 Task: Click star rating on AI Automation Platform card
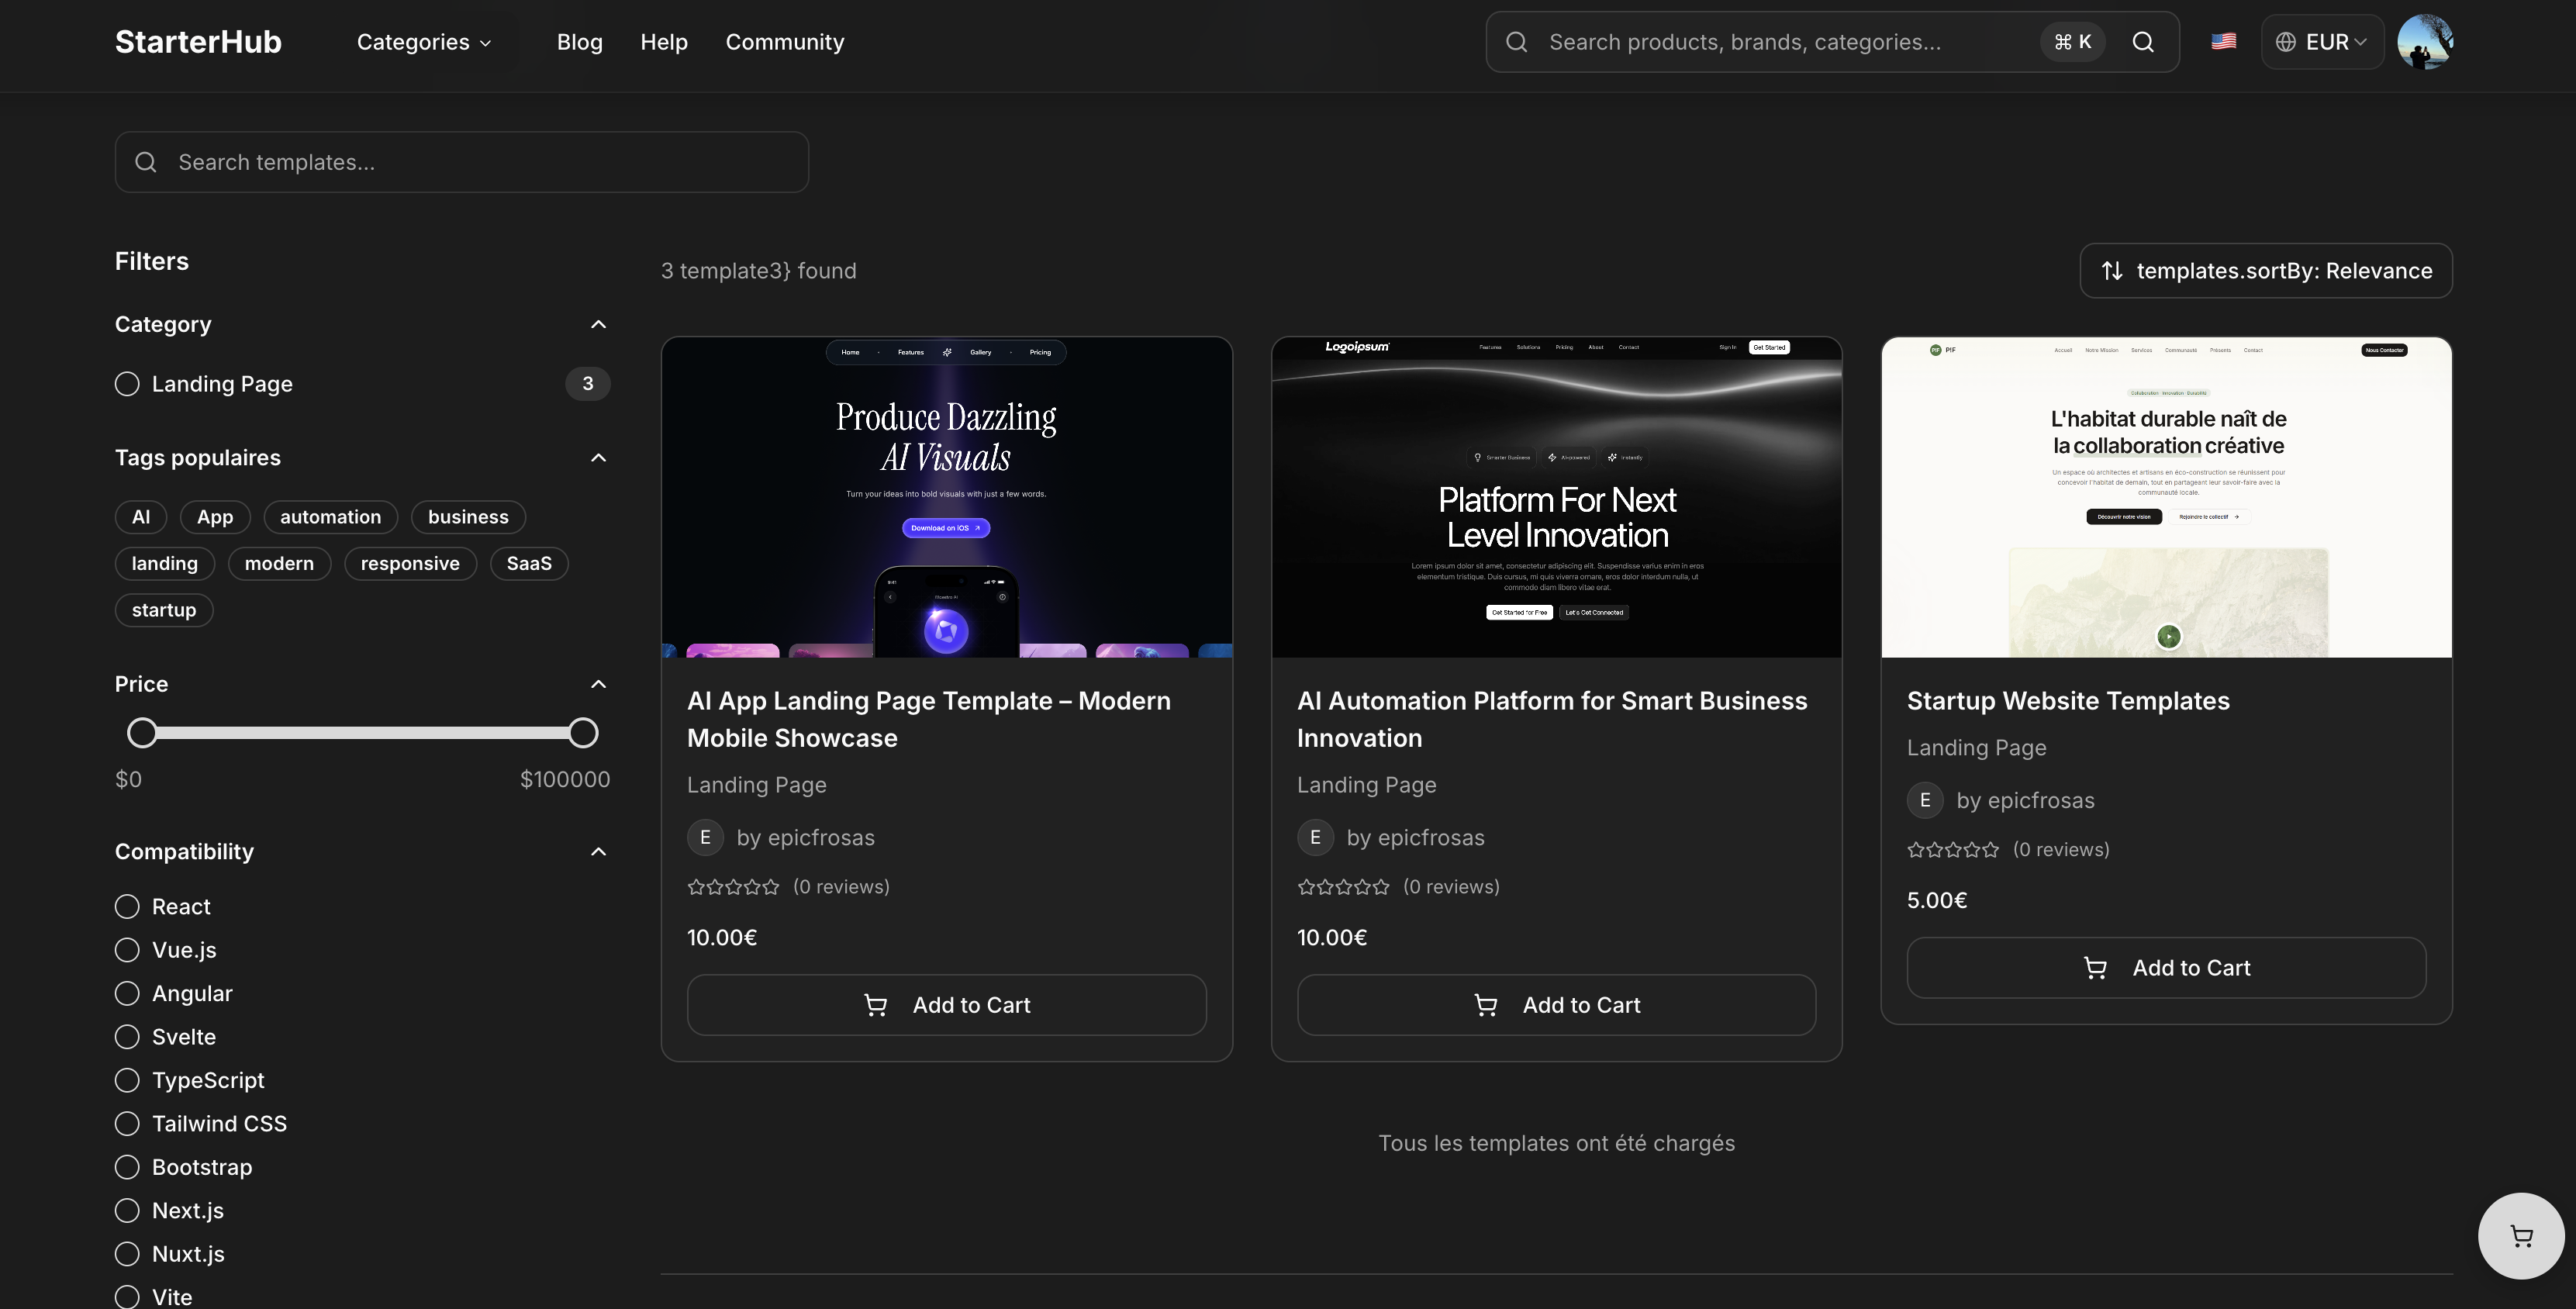(x=1343, y=887)
